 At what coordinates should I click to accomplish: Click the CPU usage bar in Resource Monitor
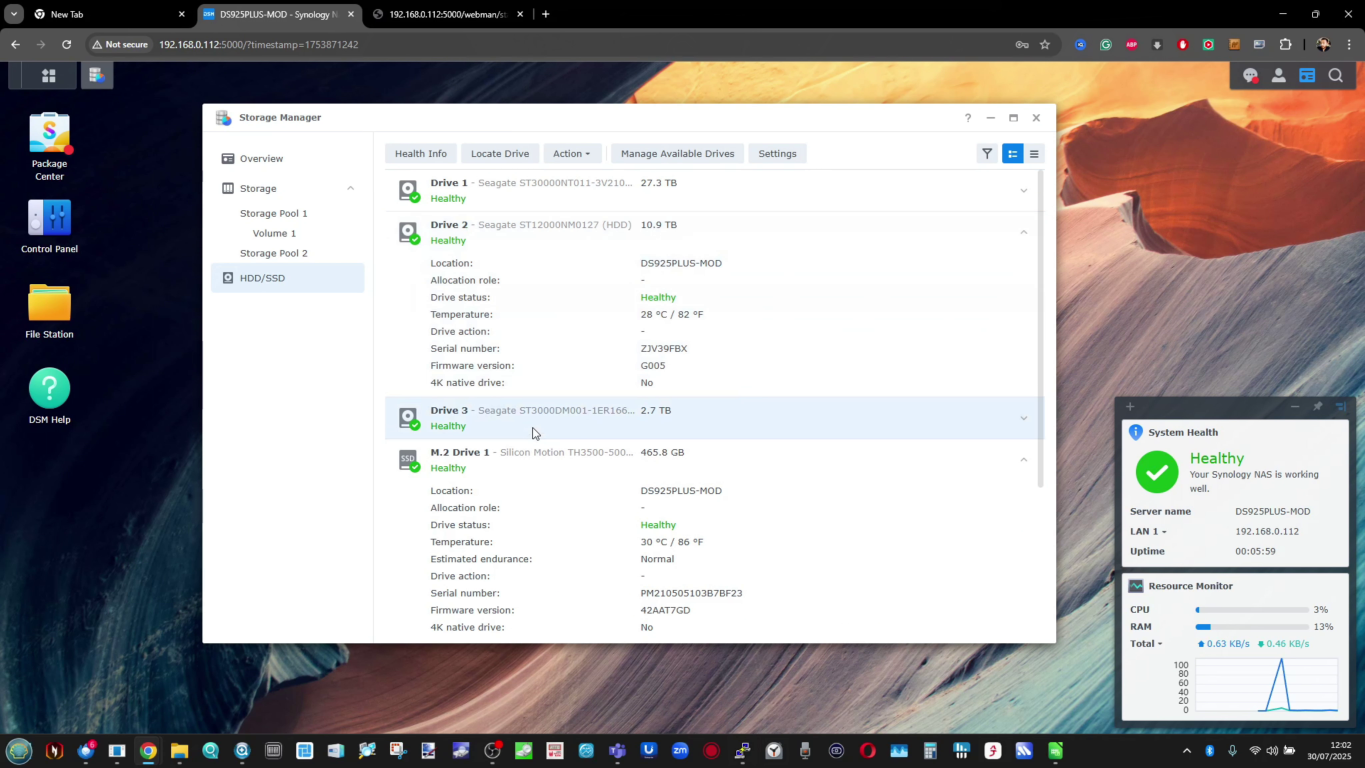coord(1252,609)
